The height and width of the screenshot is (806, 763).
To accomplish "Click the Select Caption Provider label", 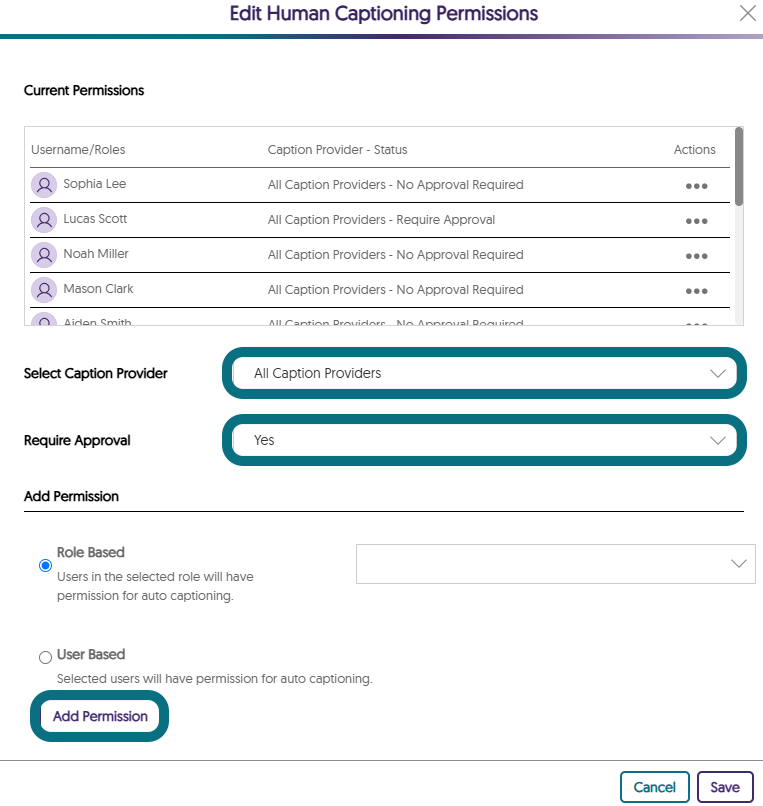I will (96, 373).
